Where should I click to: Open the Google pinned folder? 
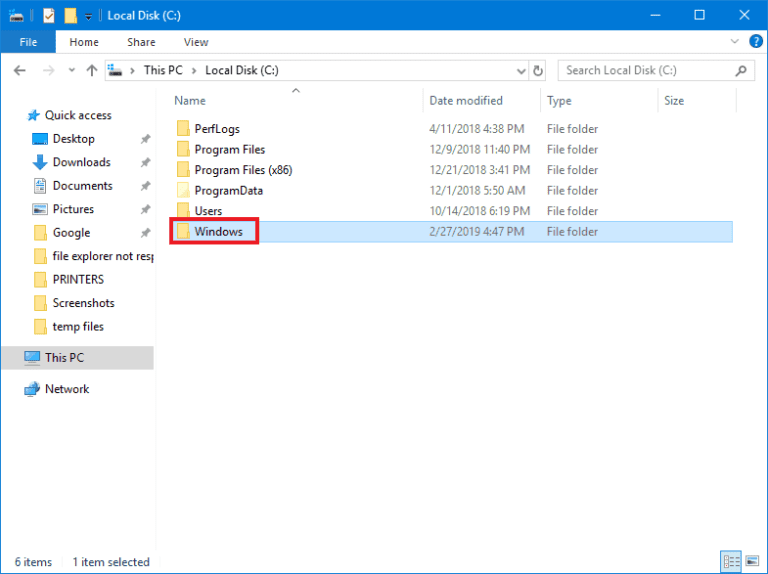tap(71, 233)
